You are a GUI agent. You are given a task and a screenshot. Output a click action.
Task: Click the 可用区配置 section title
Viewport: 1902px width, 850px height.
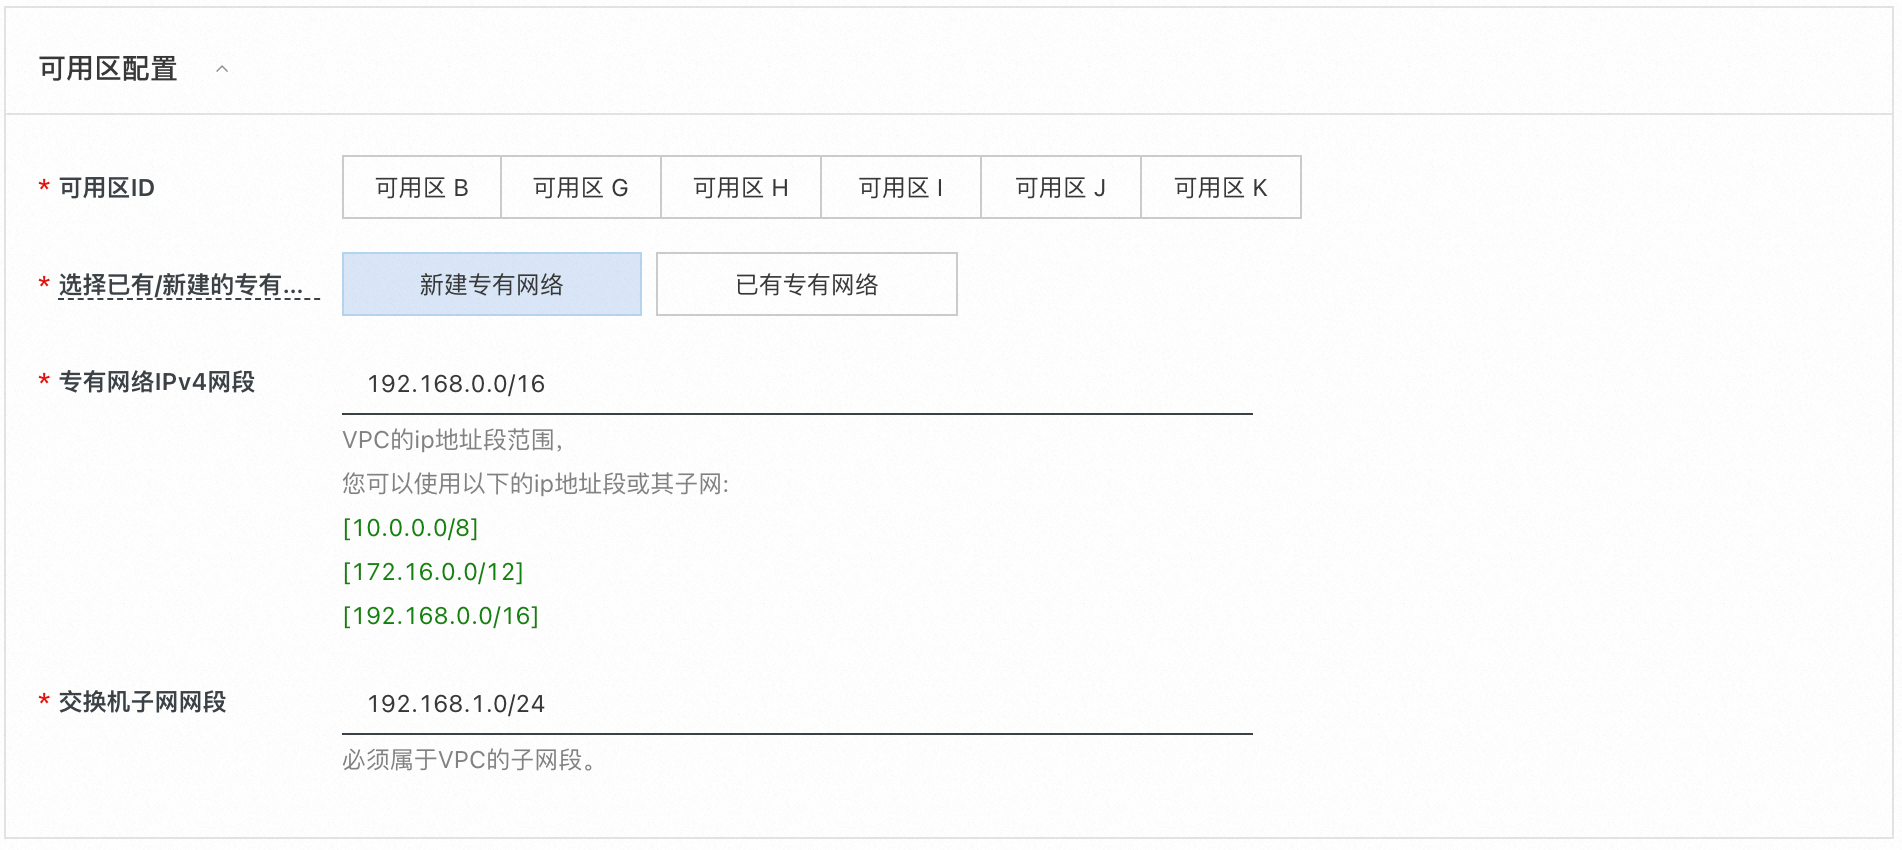105,69
